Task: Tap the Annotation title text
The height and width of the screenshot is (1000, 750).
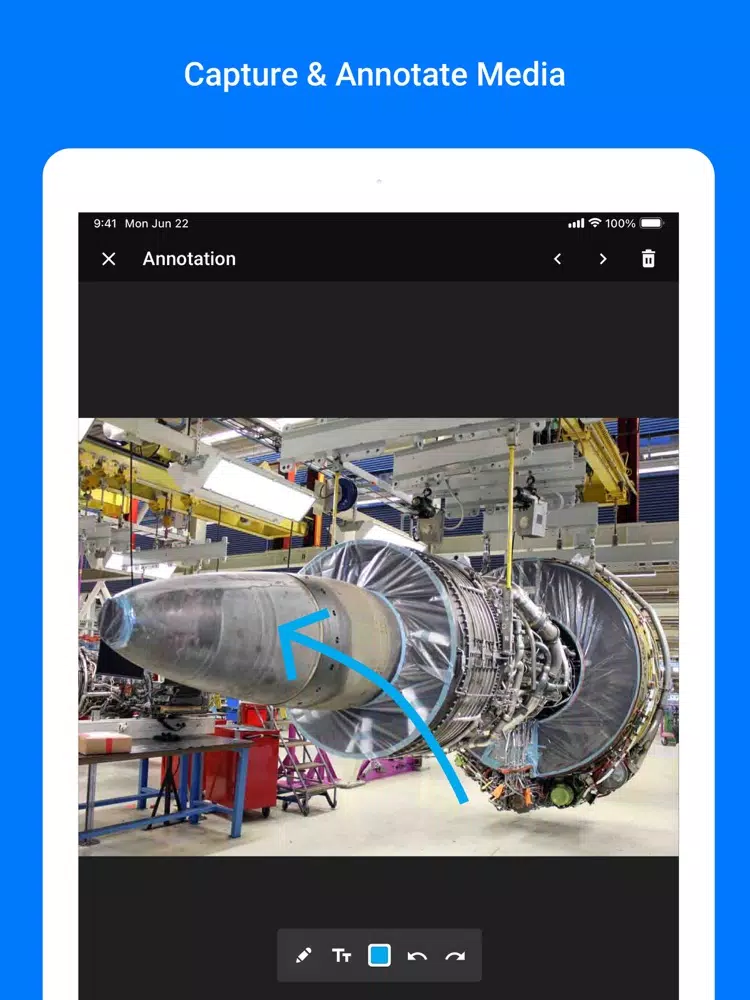Action: point(189,259)
